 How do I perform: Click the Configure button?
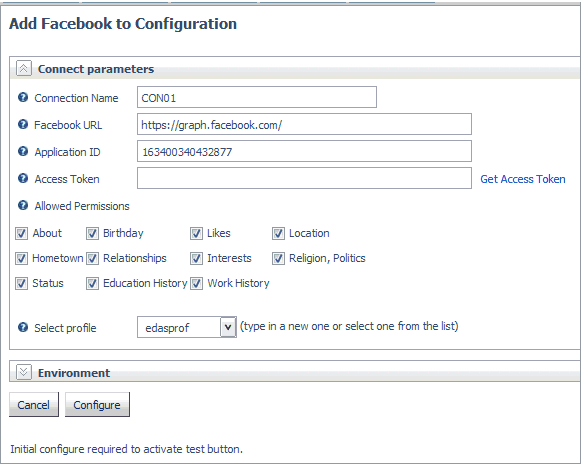97,404
